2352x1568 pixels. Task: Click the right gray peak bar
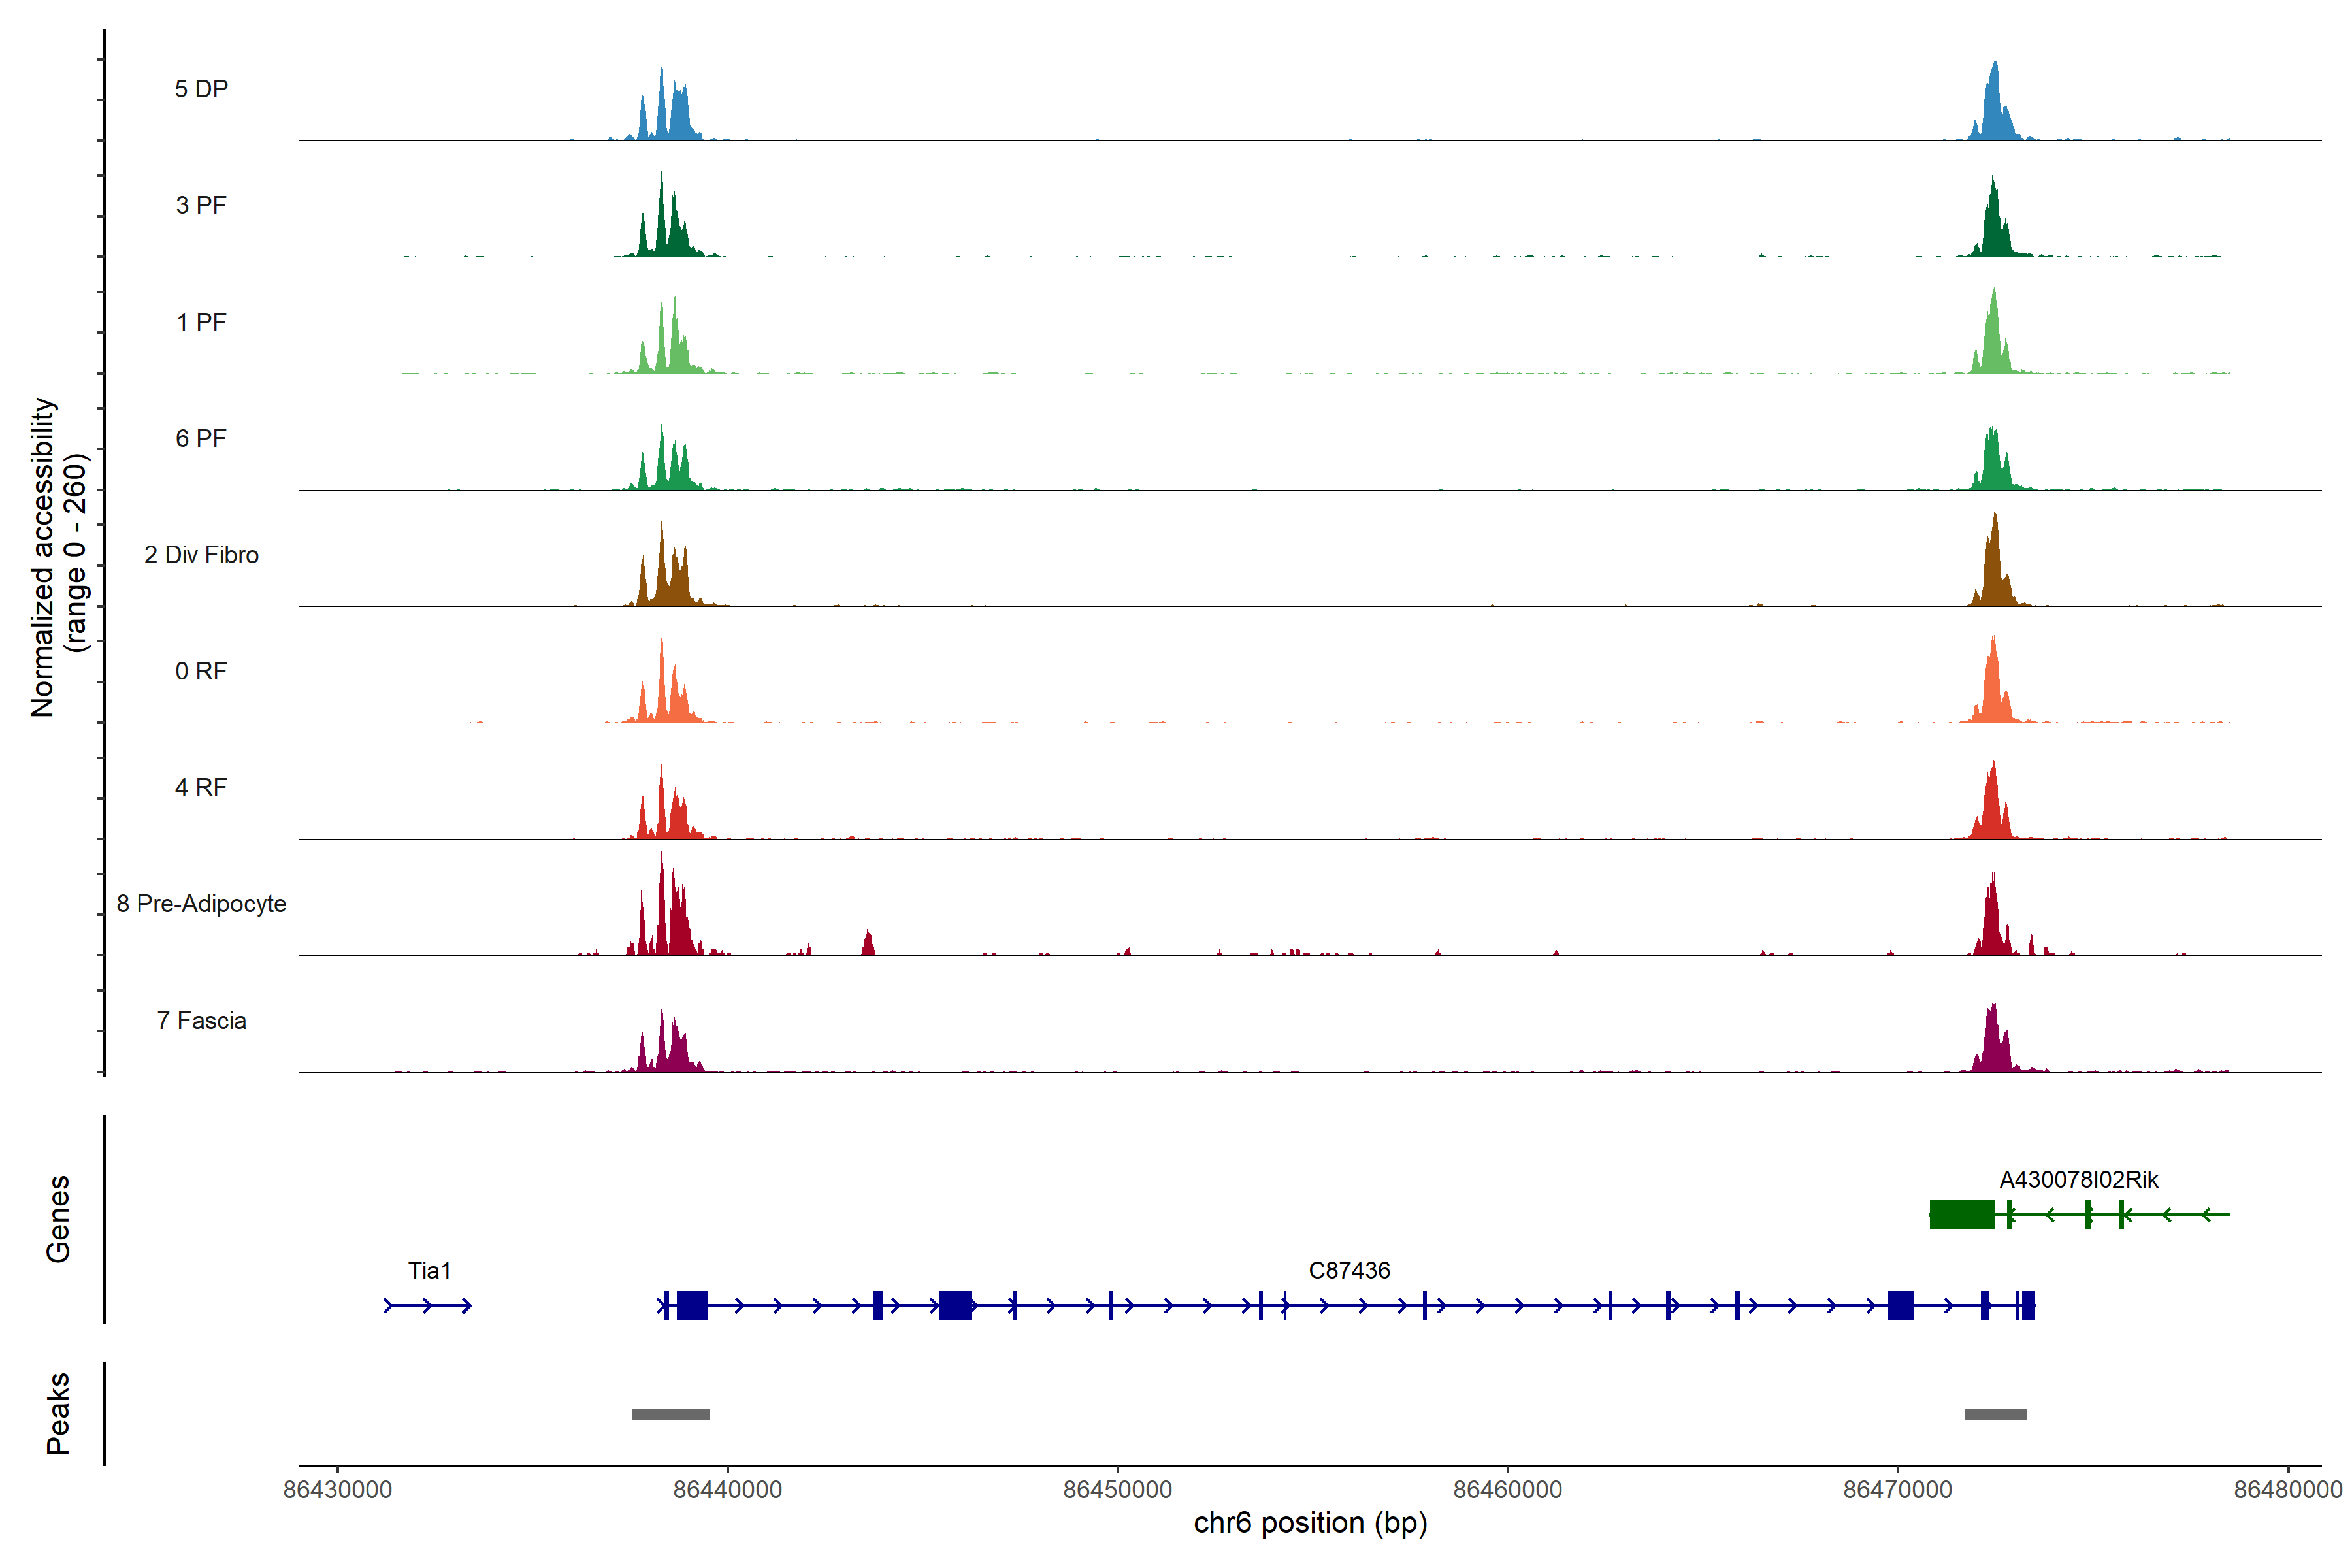[x=1995, y=1414]
